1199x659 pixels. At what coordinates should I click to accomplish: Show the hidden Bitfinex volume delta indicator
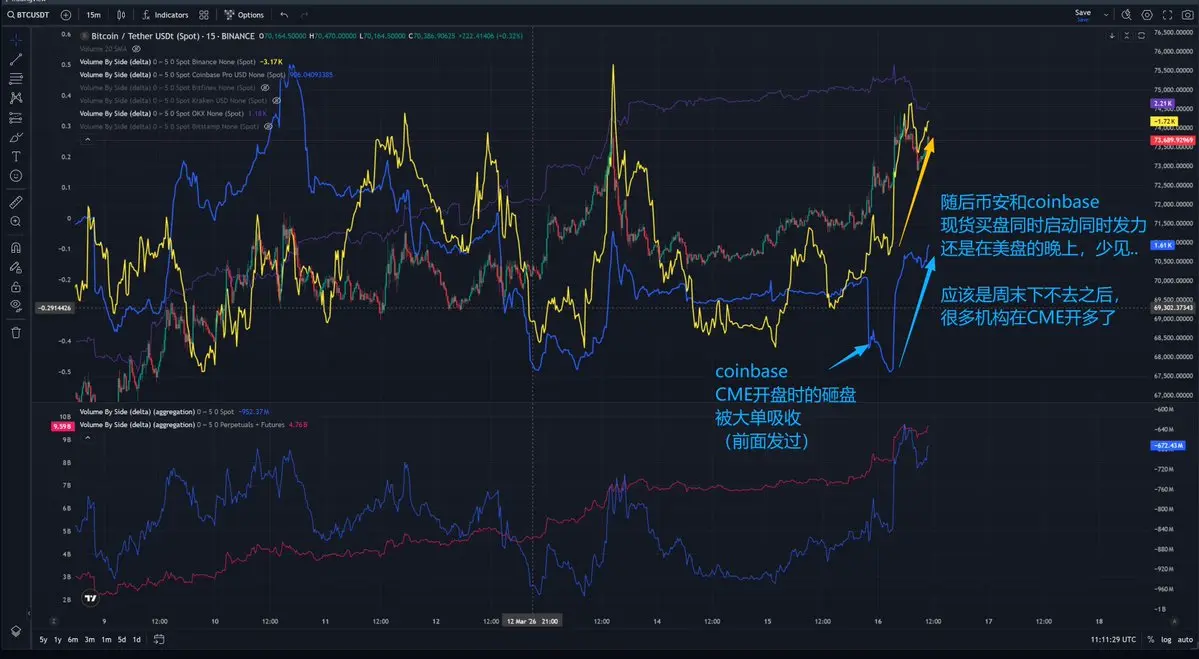click(265, 88)
